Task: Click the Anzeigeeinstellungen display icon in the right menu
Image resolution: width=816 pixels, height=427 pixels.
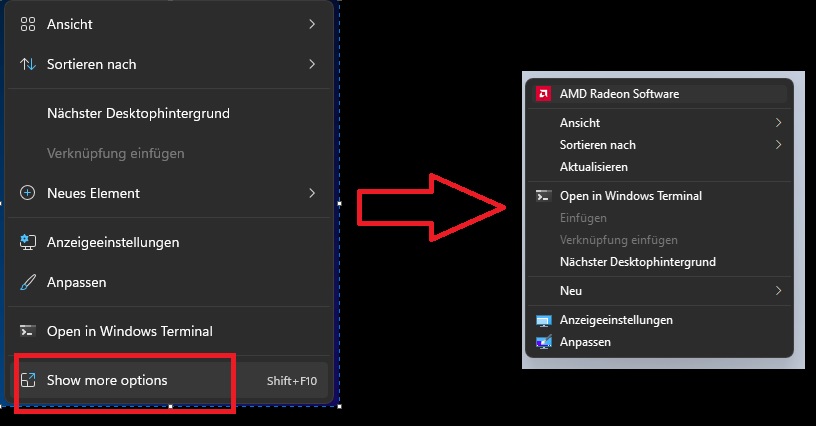Action: pyautogui.click(x=543, y=320)
